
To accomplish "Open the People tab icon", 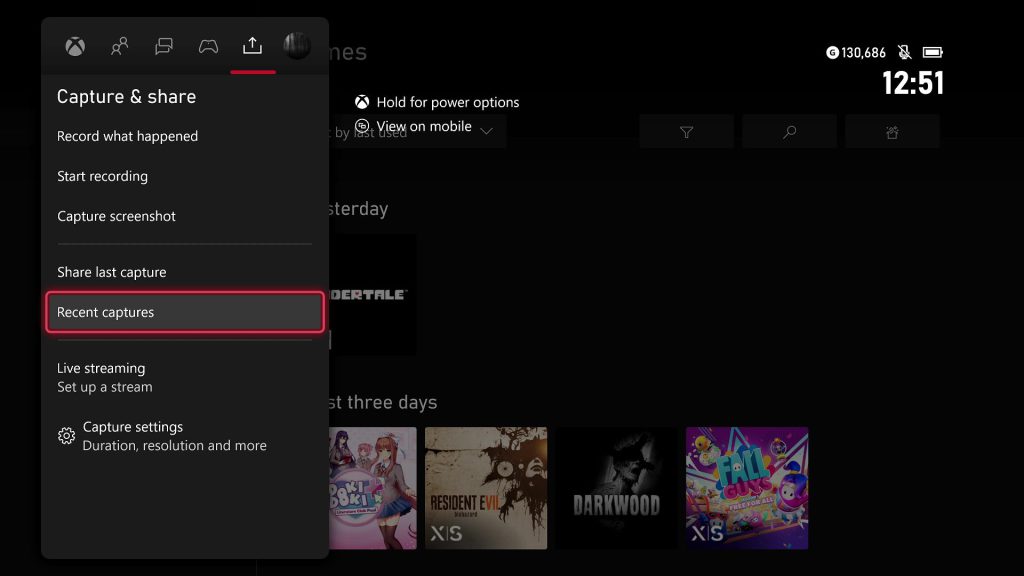I will 120,46.
